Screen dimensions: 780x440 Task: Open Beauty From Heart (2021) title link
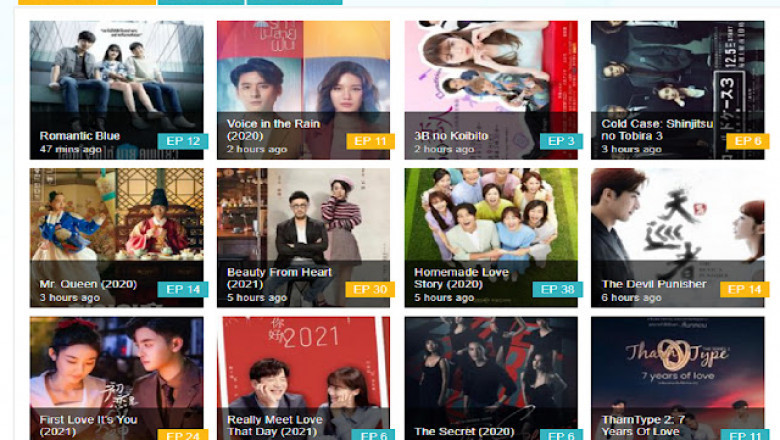click(x=279, y=278)
